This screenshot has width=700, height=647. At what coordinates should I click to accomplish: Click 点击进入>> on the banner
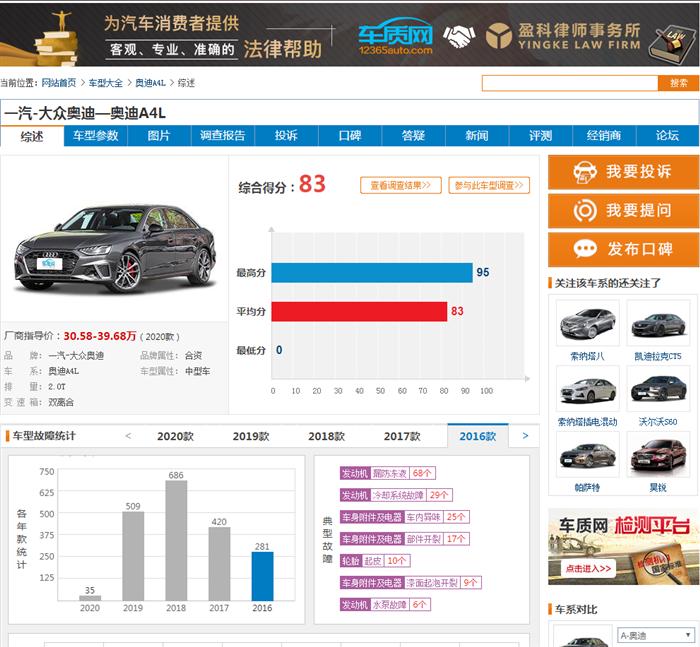point(588,568)
